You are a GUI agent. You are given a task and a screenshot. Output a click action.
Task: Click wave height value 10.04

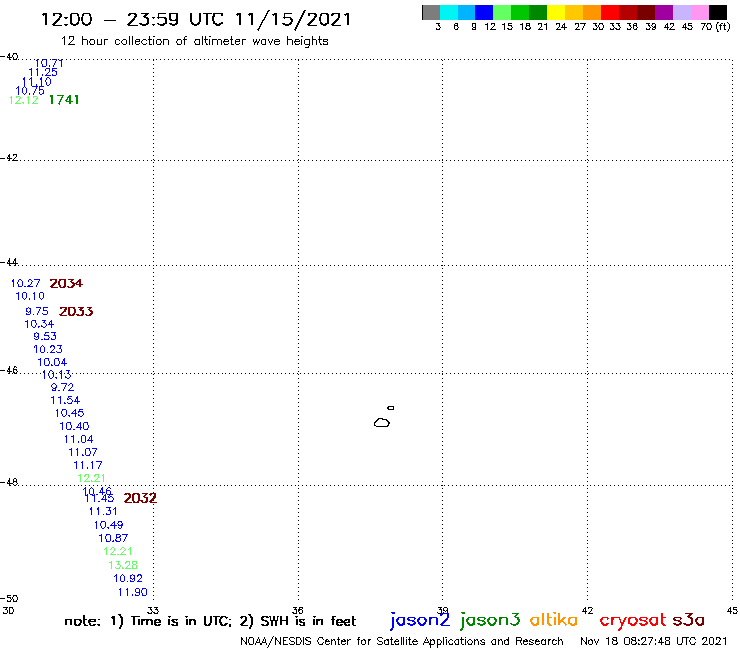[x=52, y=362]
